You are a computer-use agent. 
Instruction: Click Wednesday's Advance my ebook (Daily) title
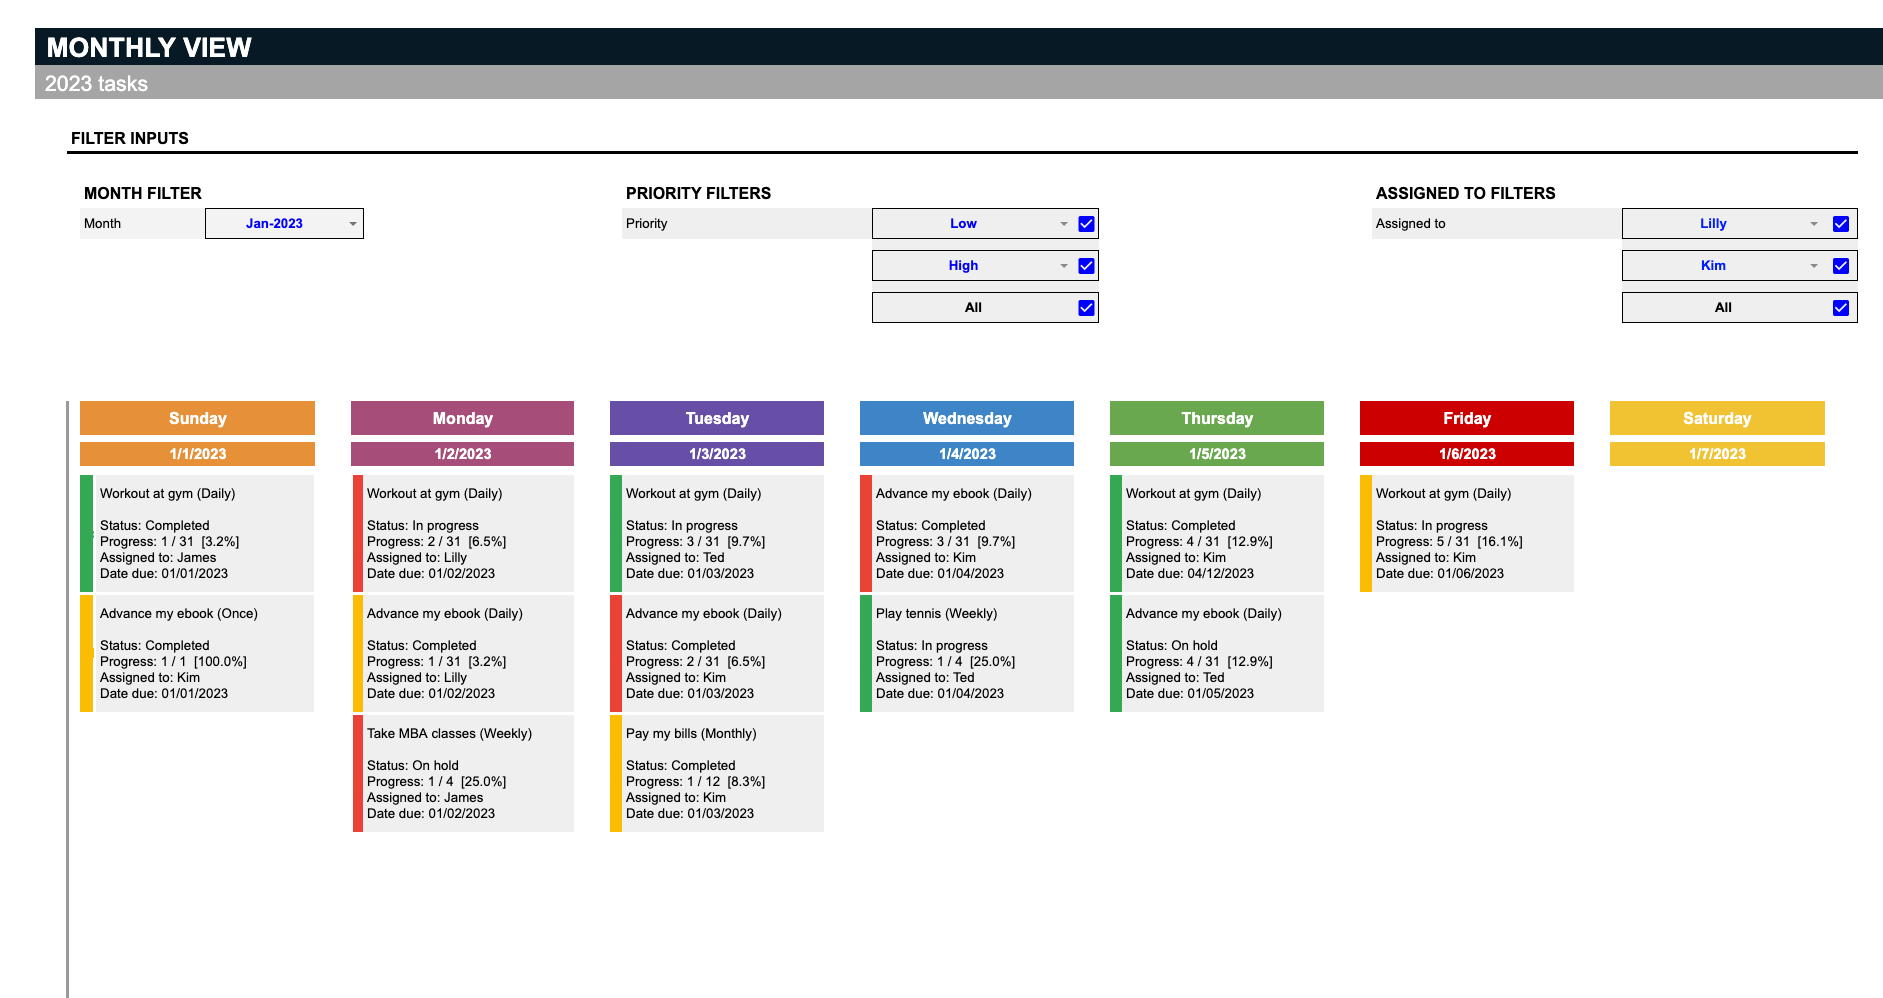953,493
